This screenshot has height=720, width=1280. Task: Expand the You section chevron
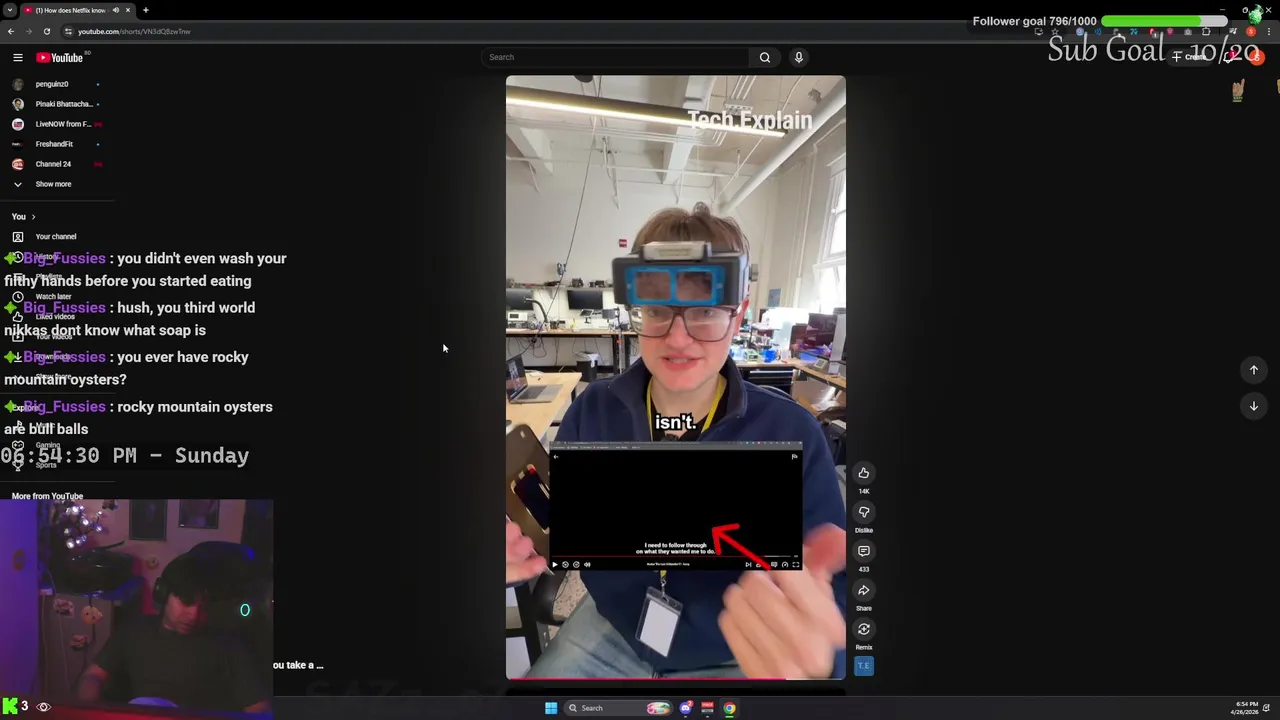coord(33,217)
